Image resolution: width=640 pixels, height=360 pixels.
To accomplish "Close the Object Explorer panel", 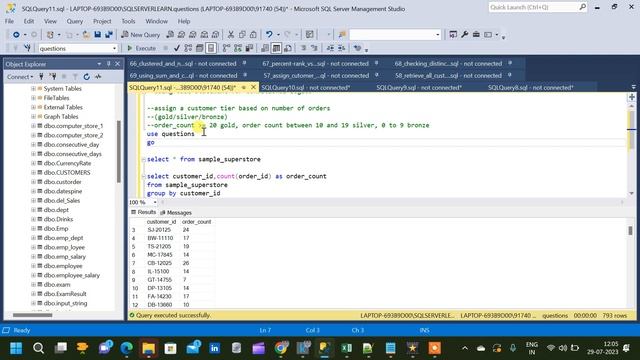I will click(x=118, y=64).
